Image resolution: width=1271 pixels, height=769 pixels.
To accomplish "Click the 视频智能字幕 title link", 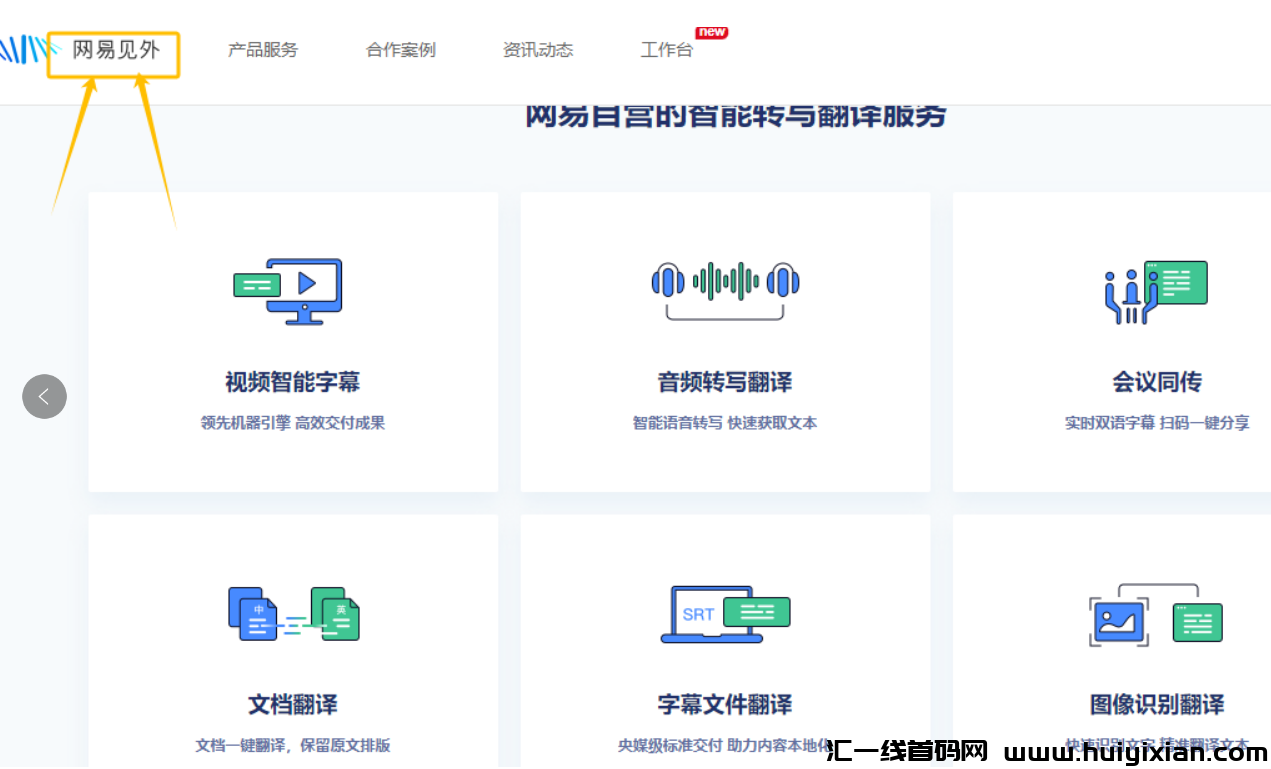I will click(x=292, y=381).
